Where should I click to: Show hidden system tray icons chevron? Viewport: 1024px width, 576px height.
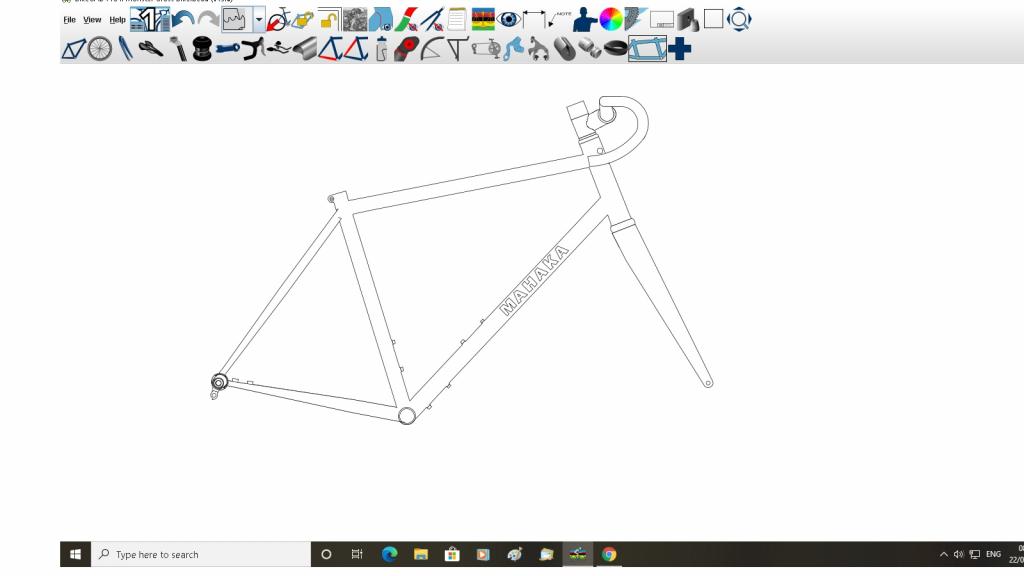pos(944,554)
